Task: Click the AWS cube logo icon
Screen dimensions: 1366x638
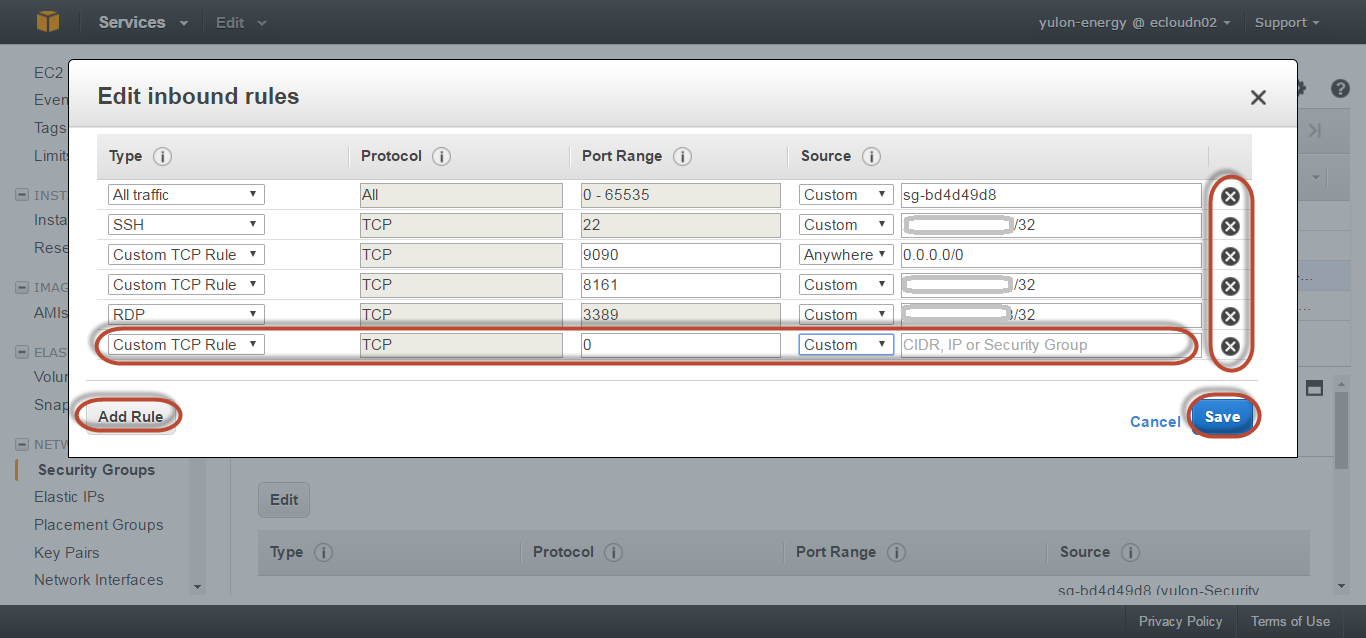Action: (48, 22)
